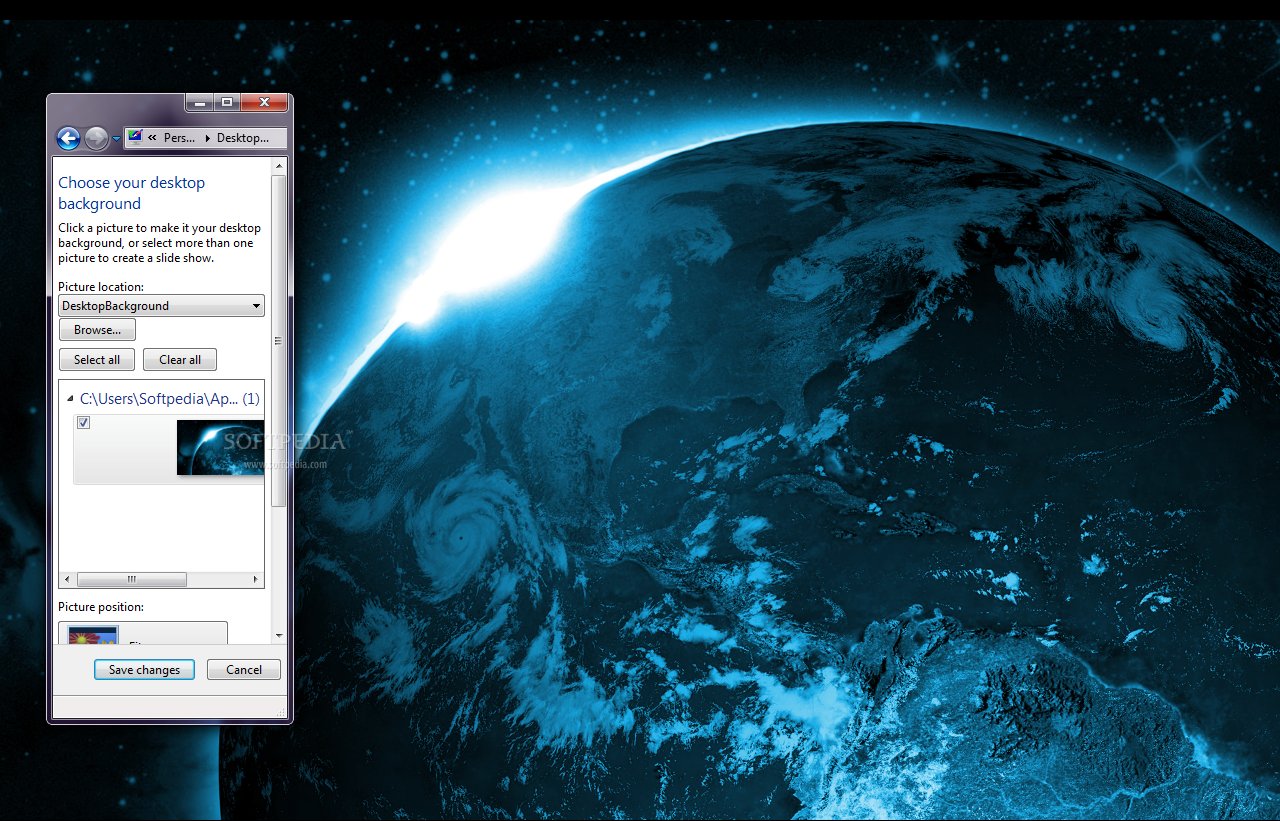Uncheck the wallpaper thumbnail checkbox

pos(84,423)
